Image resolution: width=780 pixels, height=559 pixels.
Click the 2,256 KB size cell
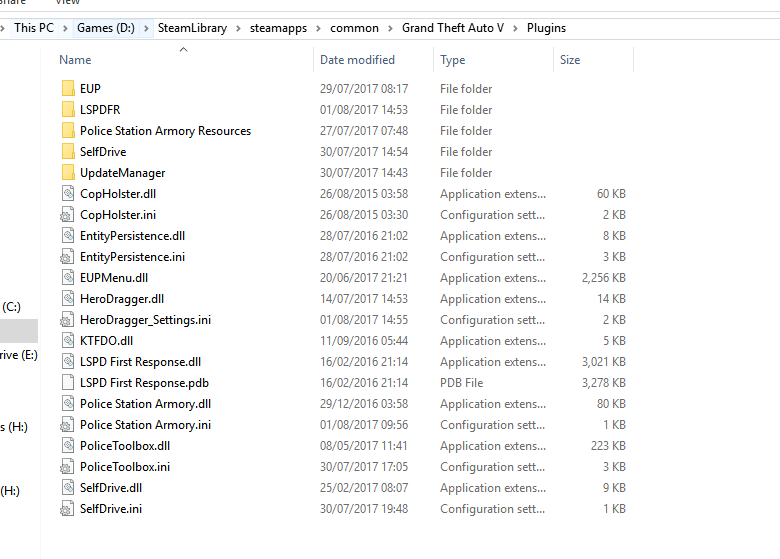coord(603,278)
